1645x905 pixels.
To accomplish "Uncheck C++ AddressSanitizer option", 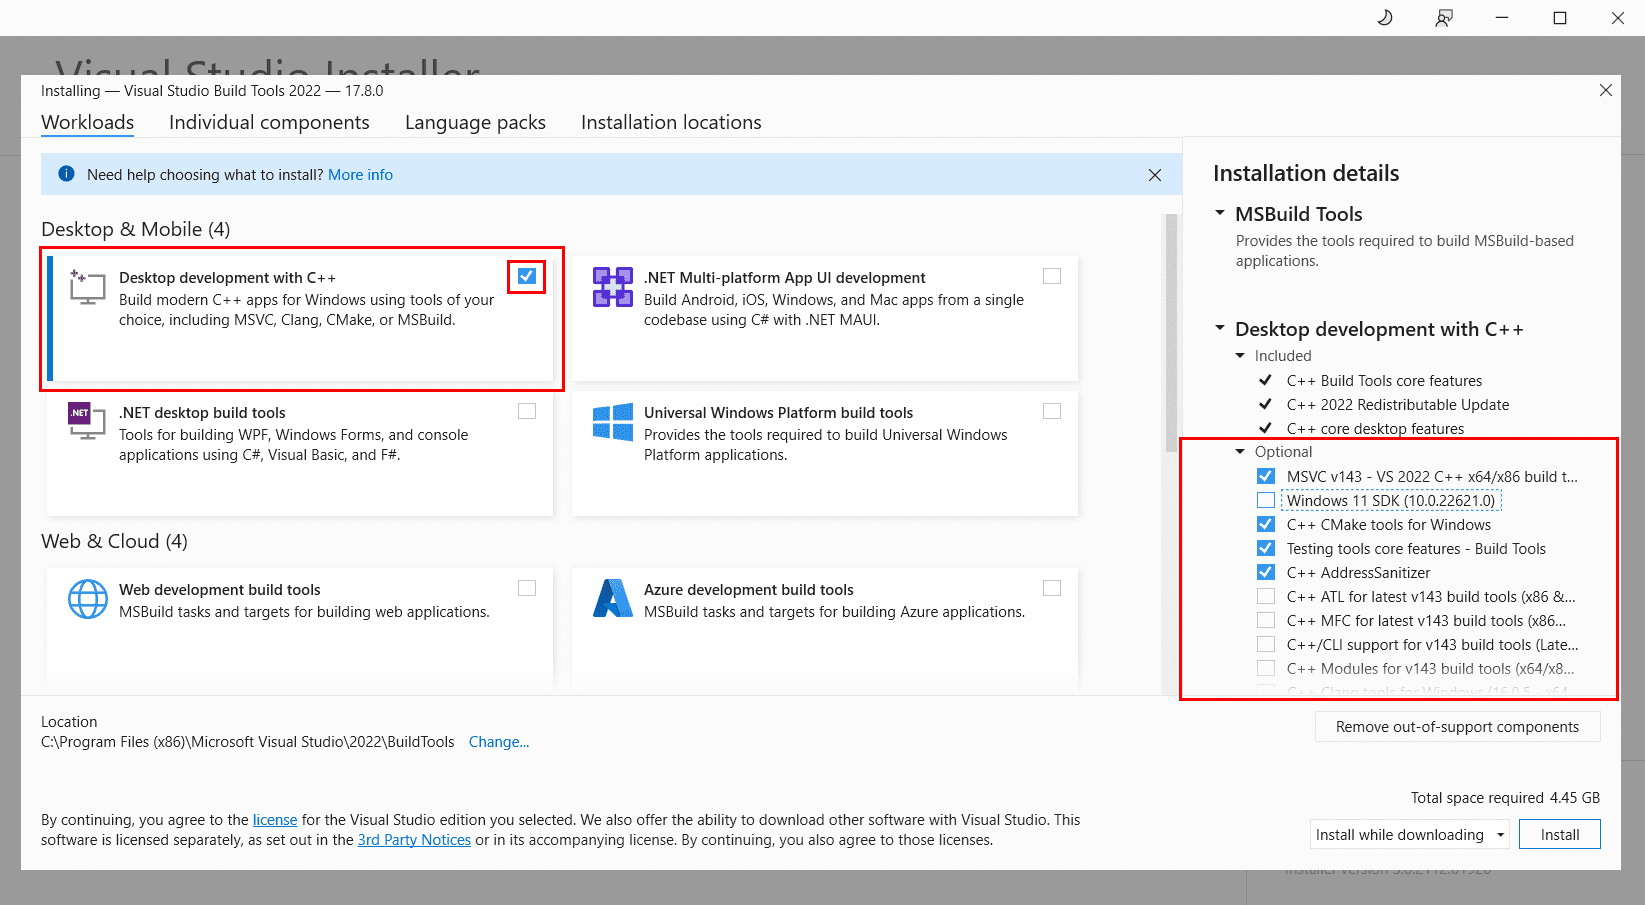I will pyautogui.click(x=1266, y=572).
